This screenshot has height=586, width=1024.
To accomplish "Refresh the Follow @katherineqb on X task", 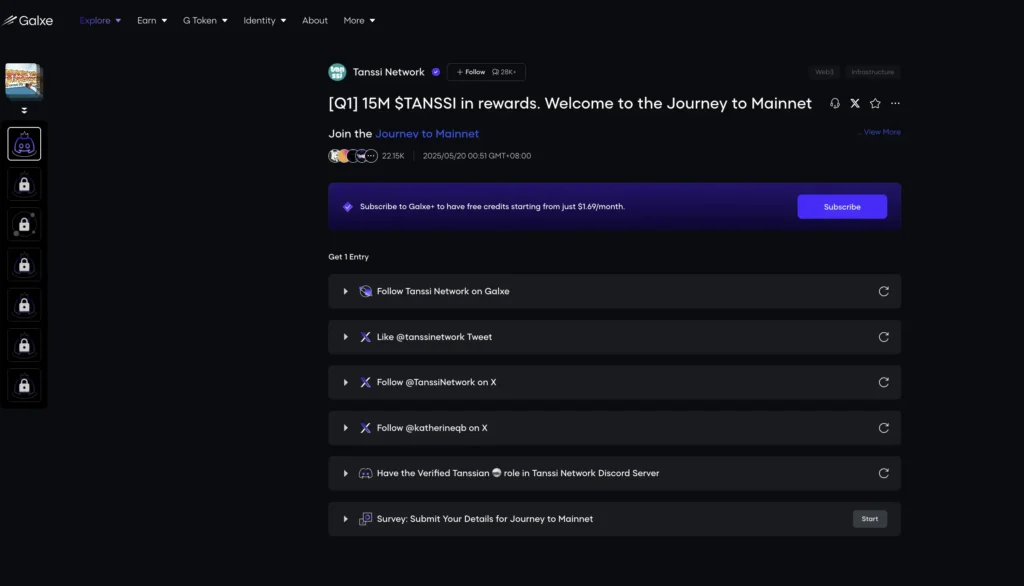I will tap(884, 428).
